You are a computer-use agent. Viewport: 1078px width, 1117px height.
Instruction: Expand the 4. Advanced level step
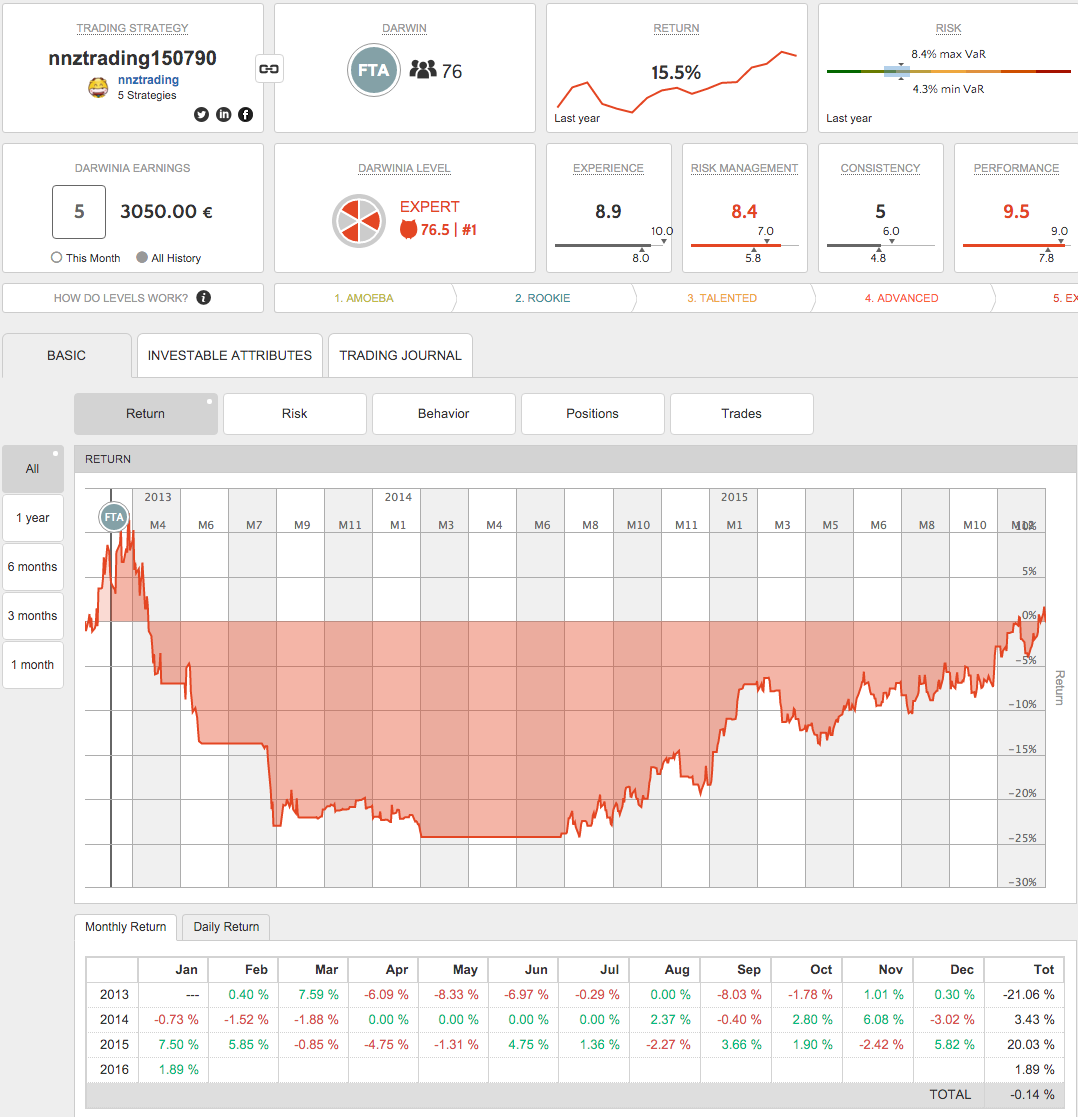tap(901, 298)
